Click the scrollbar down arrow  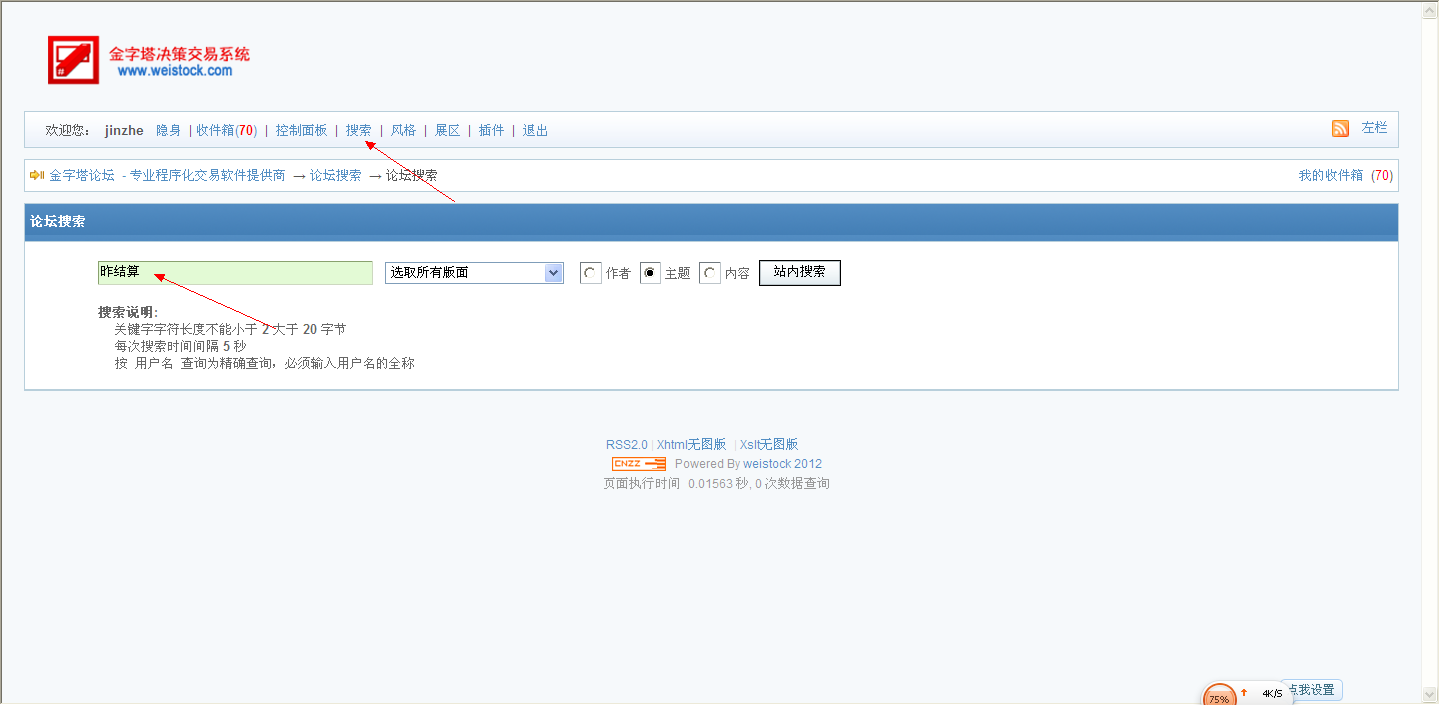click(1430, 694)
